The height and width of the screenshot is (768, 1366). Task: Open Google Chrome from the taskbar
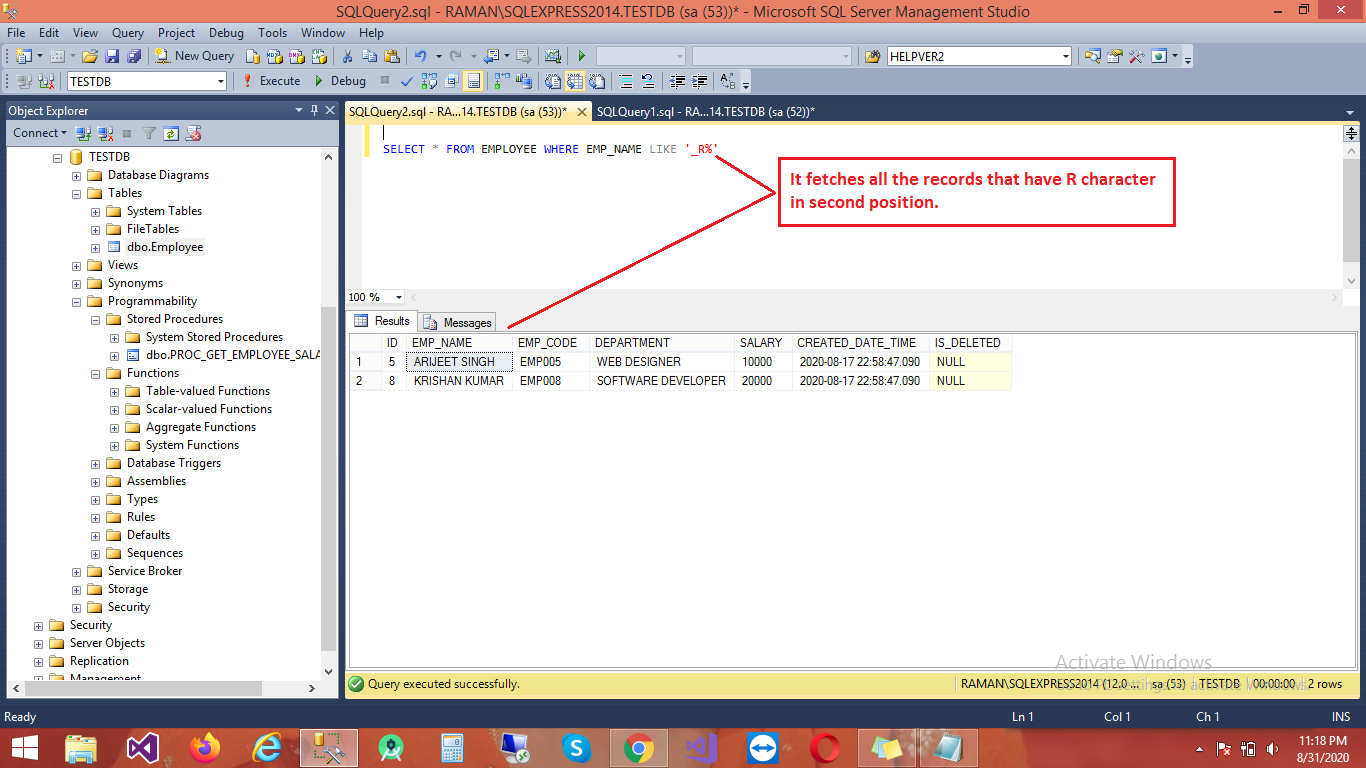coord(638,747)
